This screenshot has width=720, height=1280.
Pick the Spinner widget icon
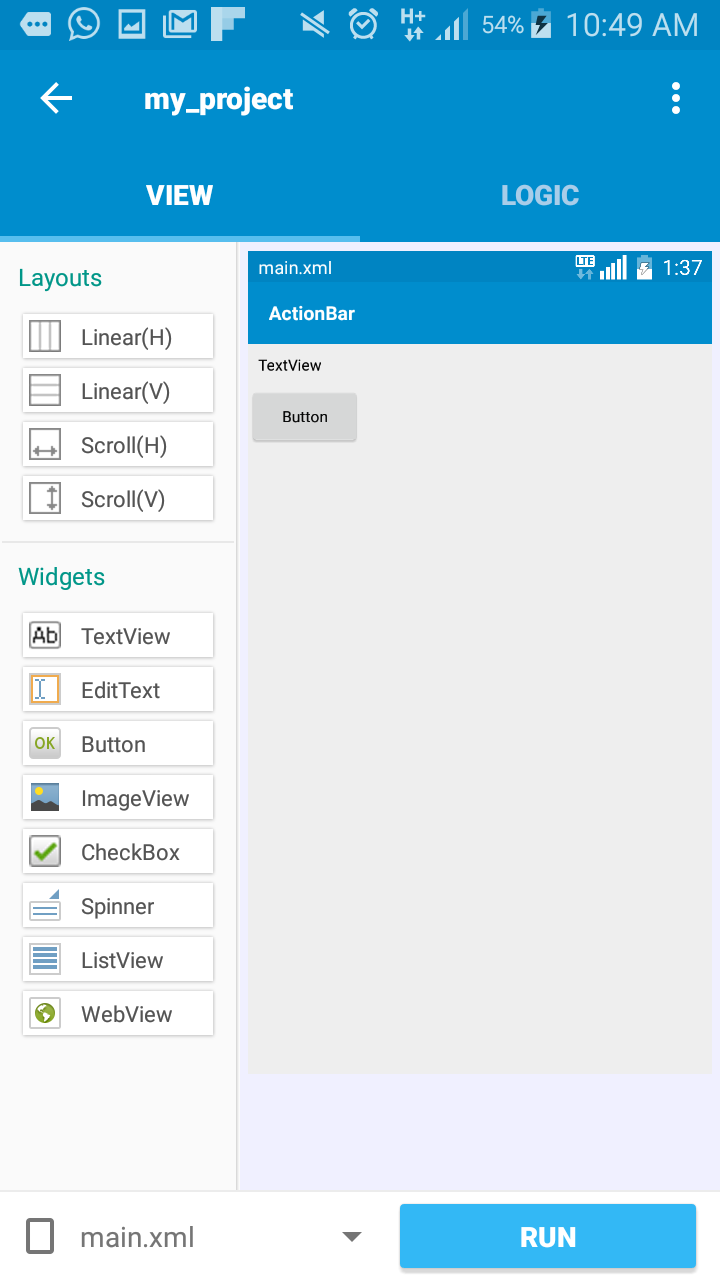45,905
